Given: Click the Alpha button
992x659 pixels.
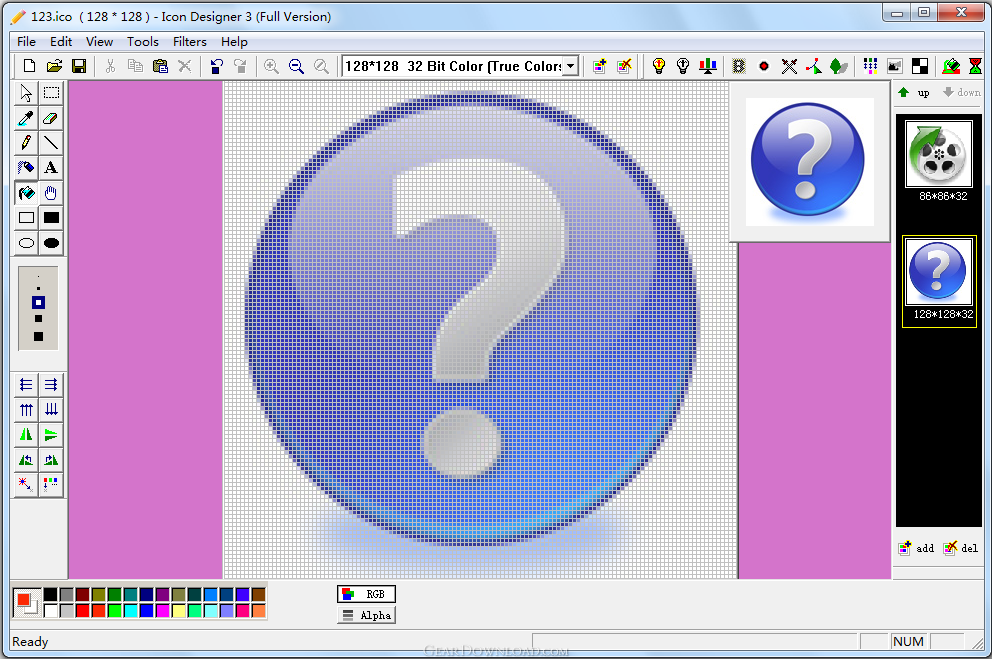Looking at the screenshot, I should coord(366,615).
